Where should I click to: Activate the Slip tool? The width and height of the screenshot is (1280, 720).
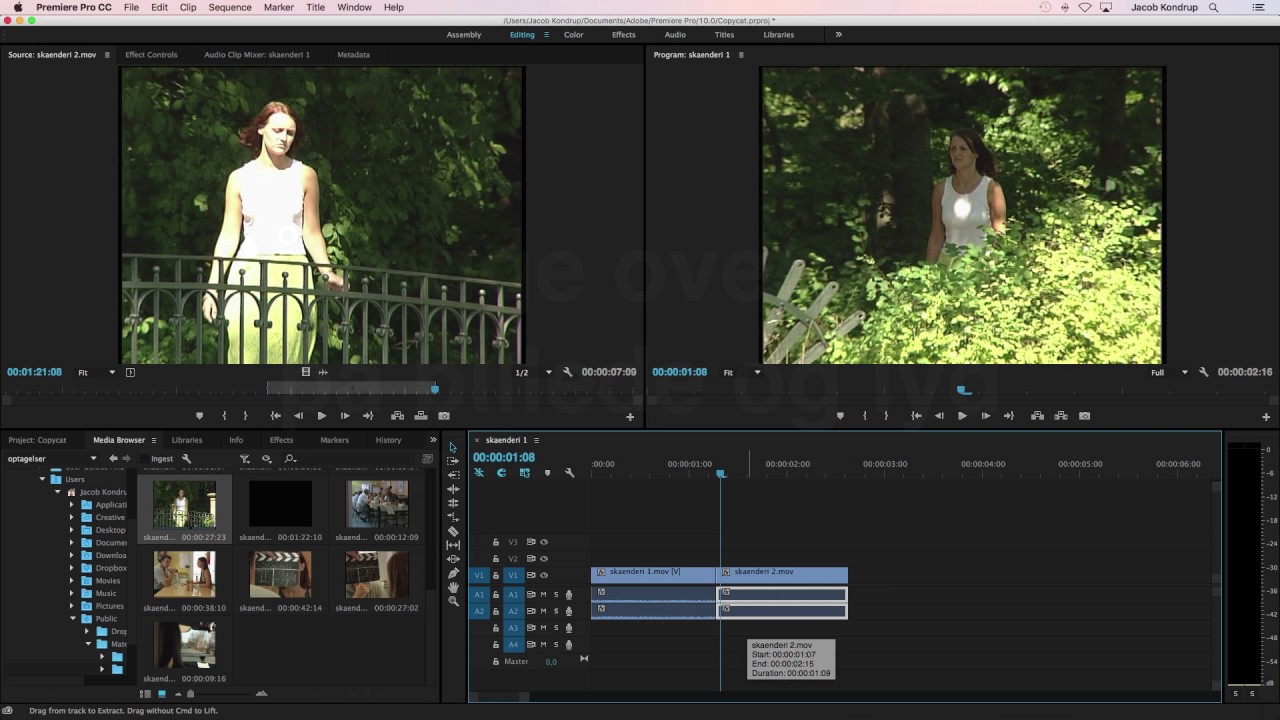click(453, 545)
